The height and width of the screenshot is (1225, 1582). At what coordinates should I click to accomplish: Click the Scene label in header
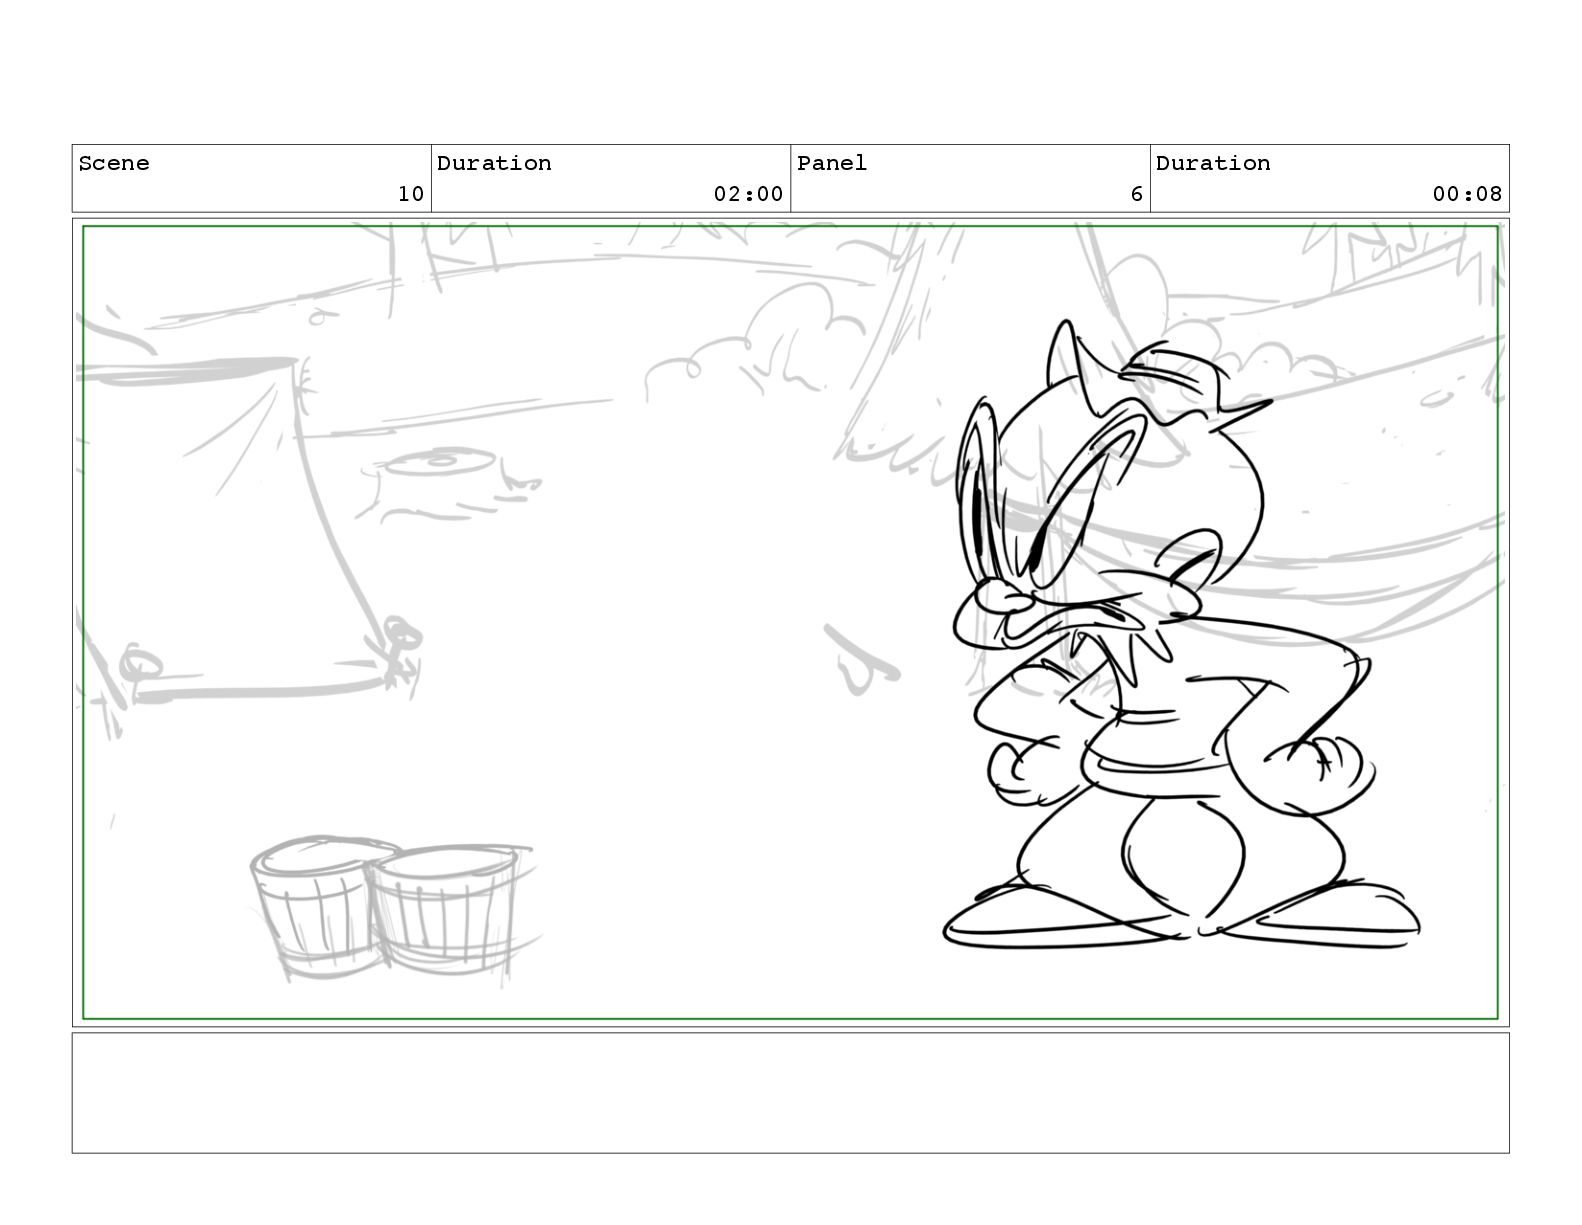point(113,163)
